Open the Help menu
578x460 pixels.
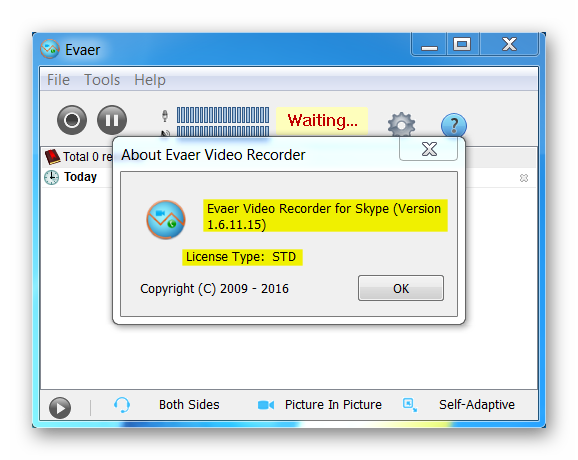[150, 80]
